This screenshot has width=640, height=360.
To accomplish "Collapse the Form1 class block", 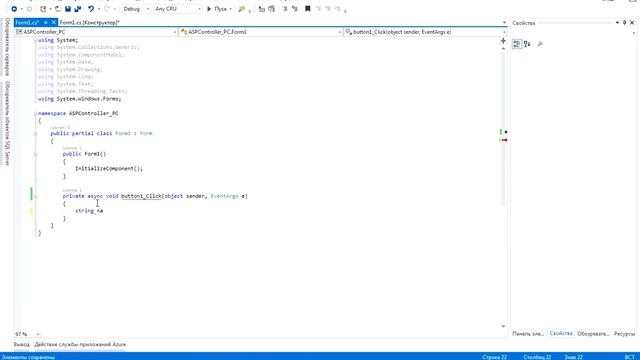I will click(36, 133).
